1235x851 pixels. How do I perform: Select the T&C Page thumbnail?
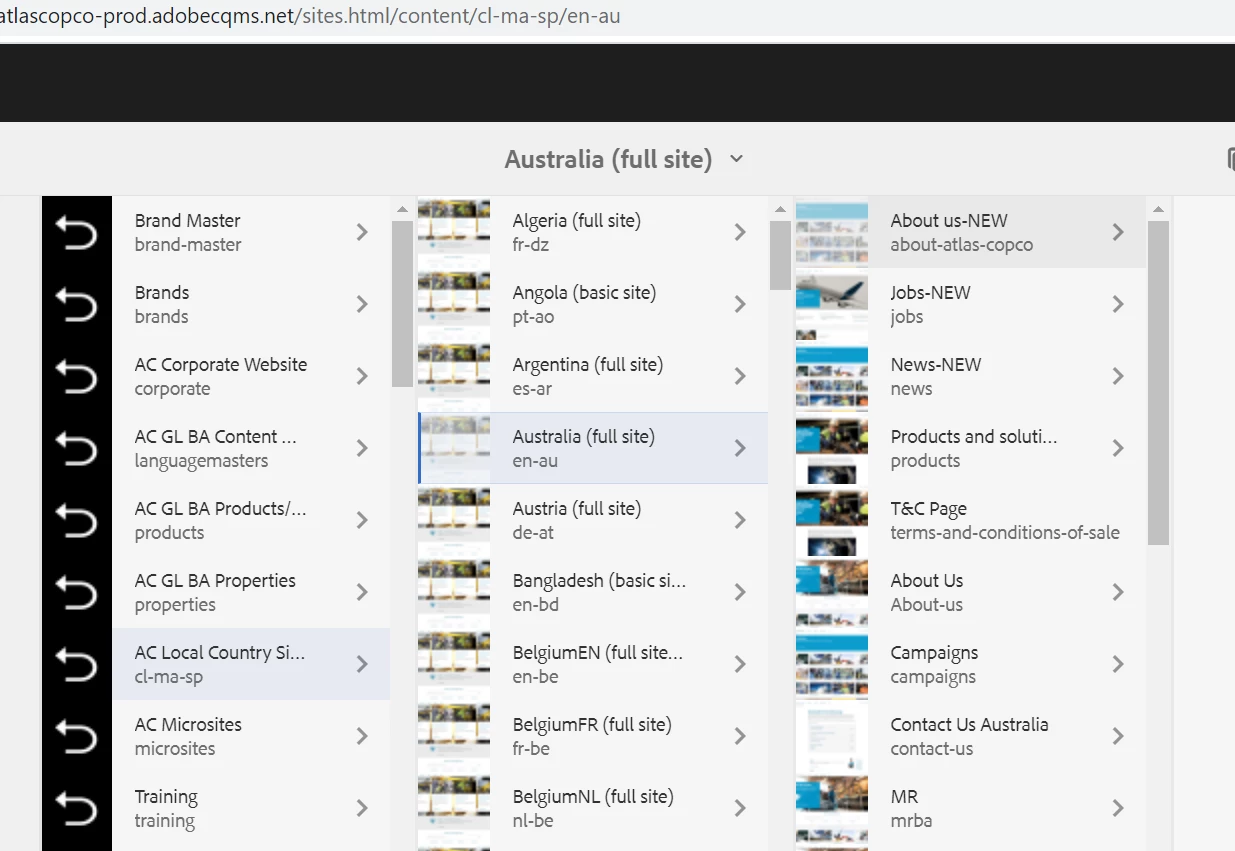(832, 520)
